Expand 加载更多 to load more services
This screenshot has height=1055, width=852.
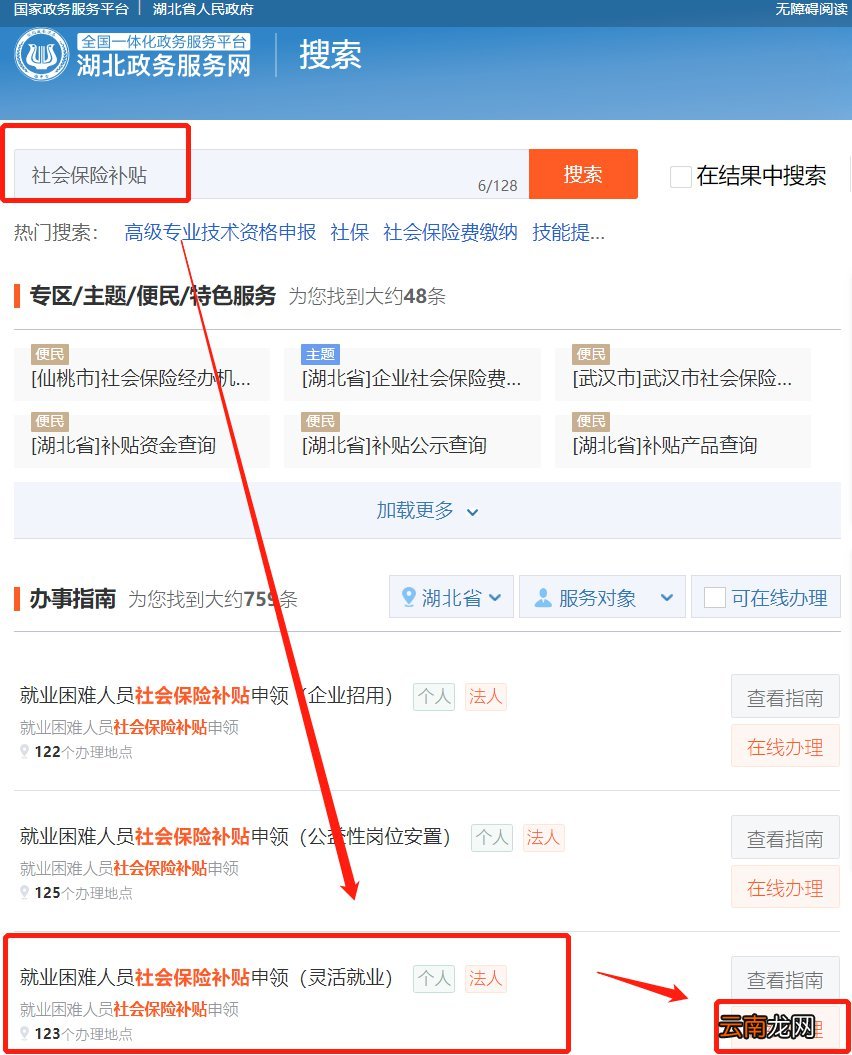point(427,511)
